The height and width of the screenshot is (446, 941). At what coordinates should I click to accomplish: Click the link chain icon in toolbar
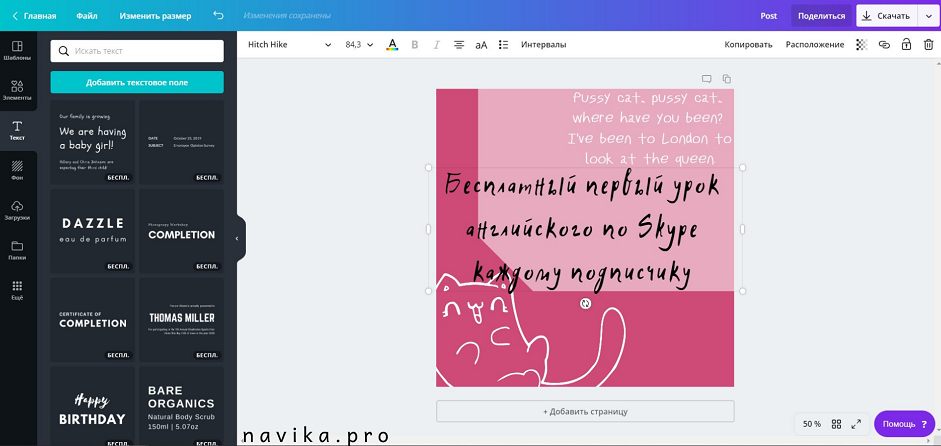pos(884,45)
